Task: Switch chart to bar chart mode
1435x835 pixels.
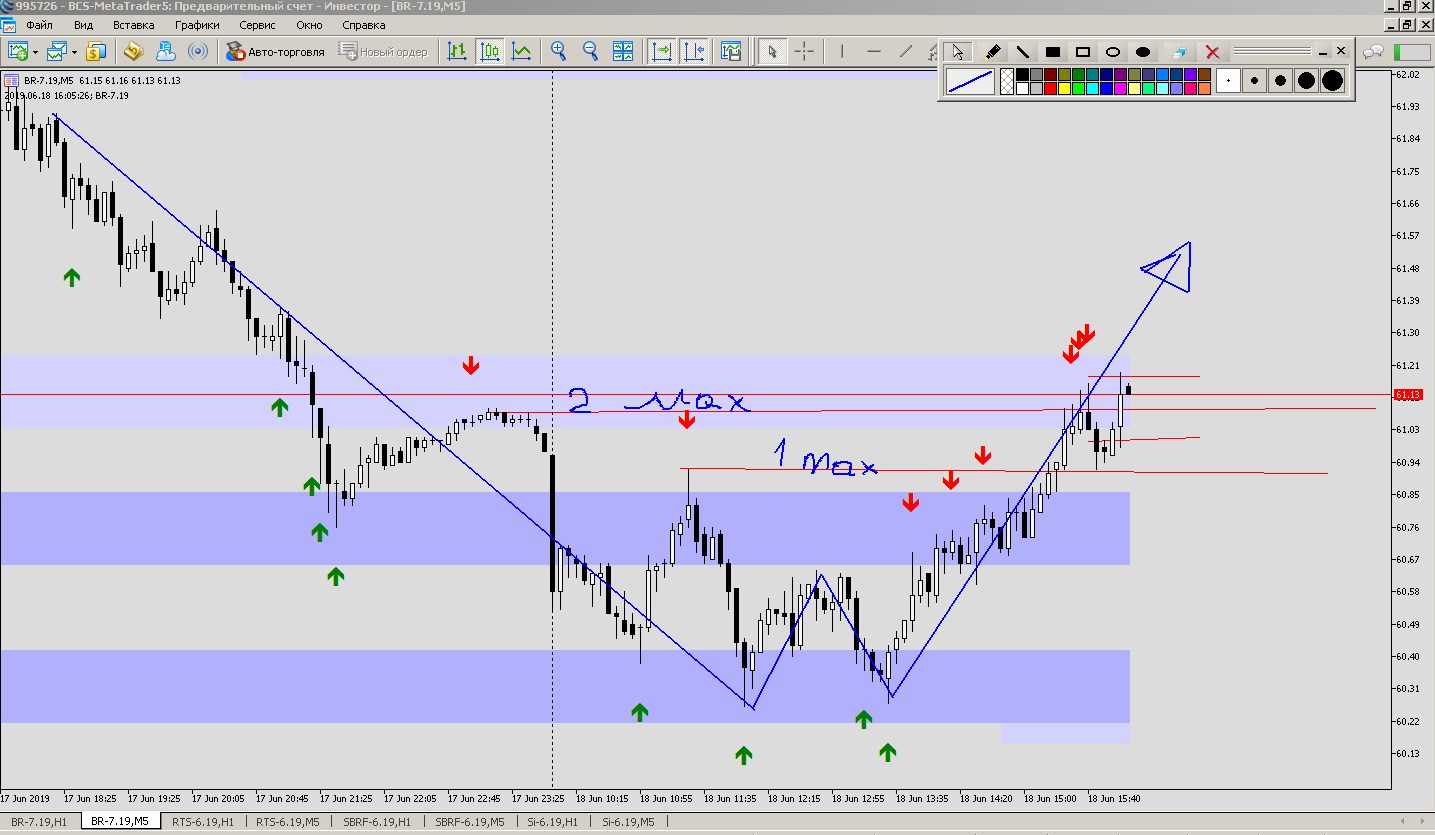Action: [x=457, y=51]
